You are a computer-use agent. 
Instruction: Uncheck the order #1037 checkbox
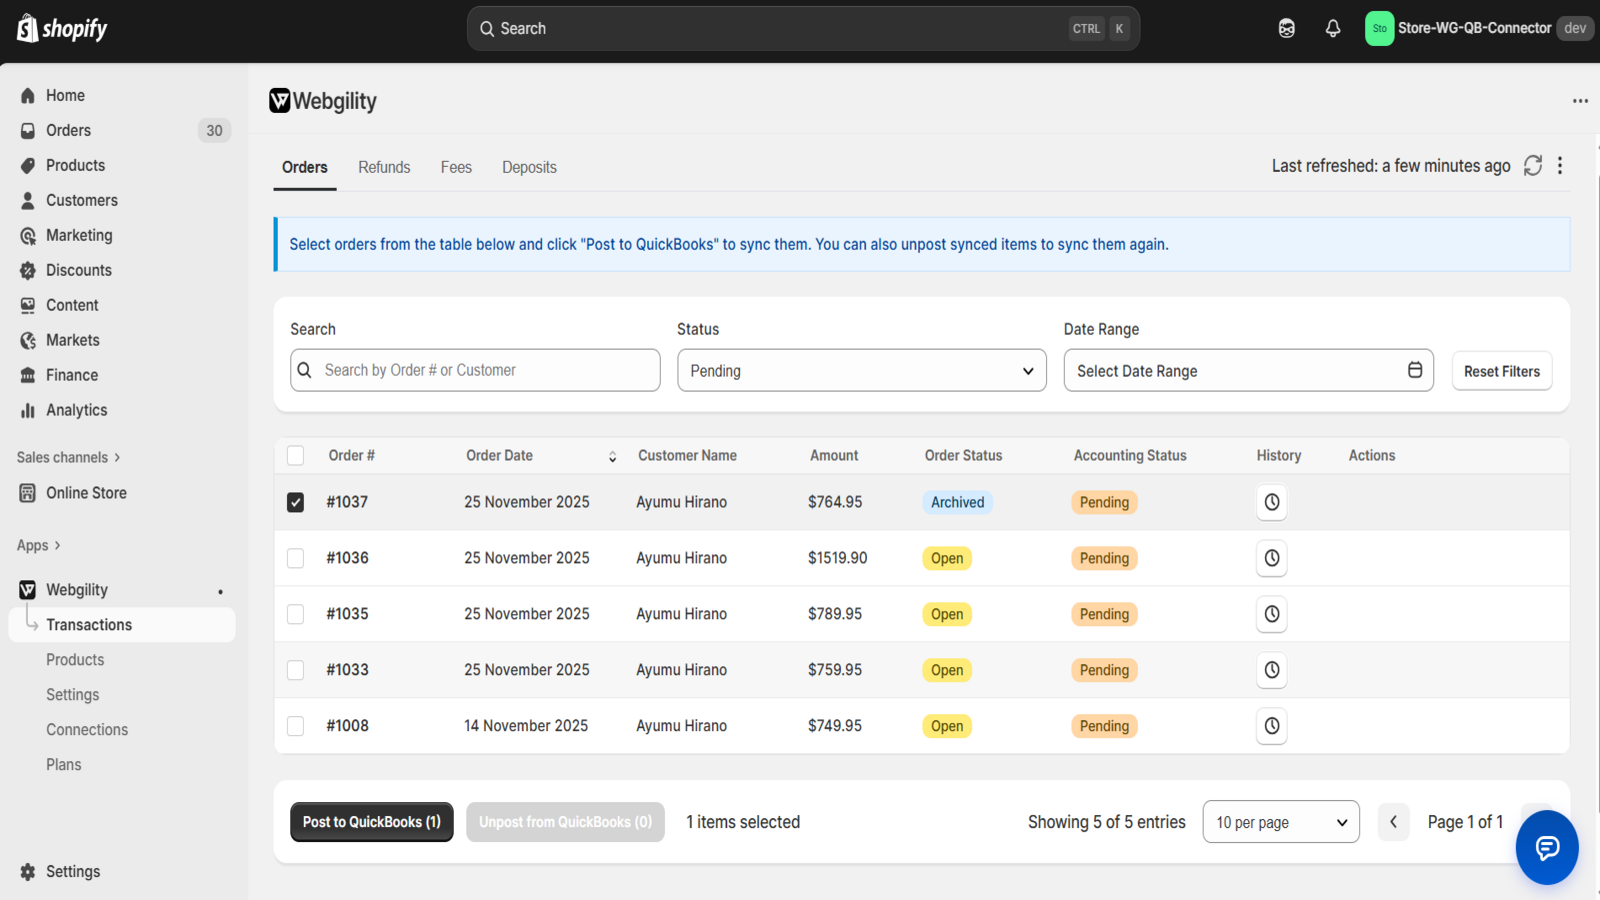(x=295, y=502)
